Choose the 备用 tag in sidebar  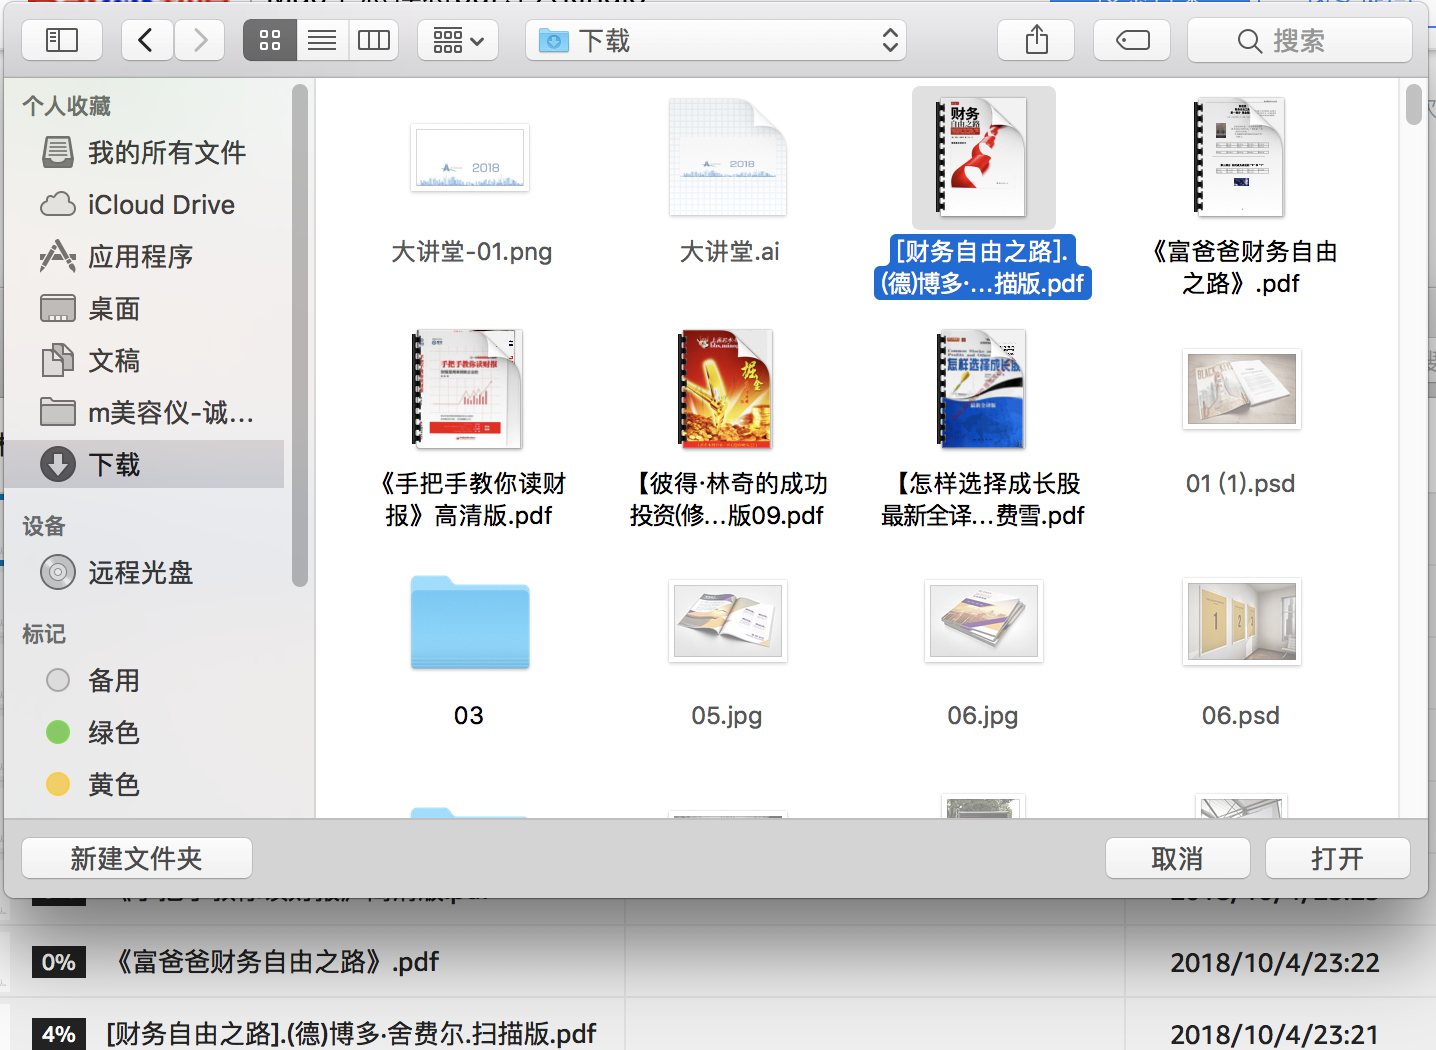pos(145,680)
